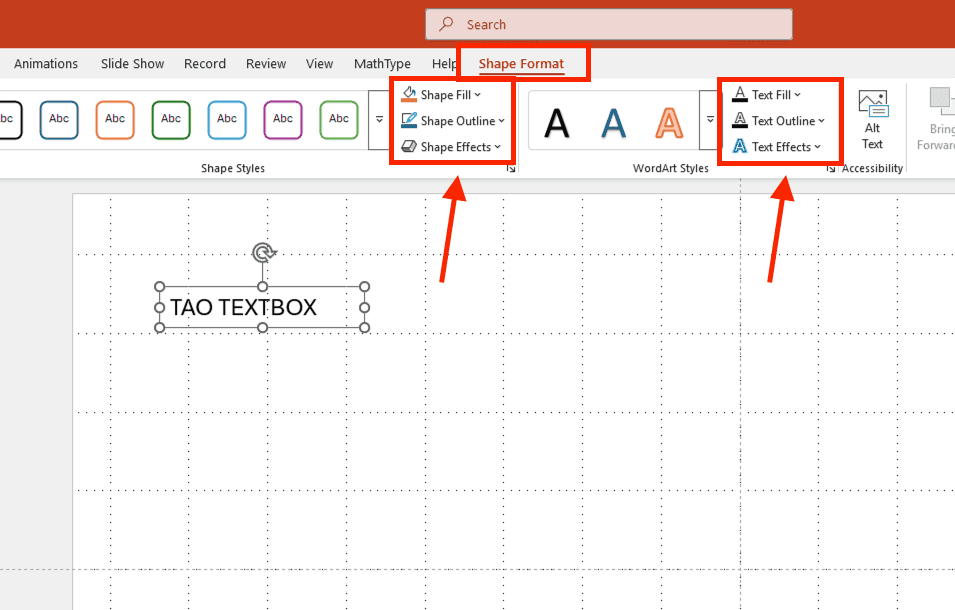Open Alt Text accessibility tool

872,120
